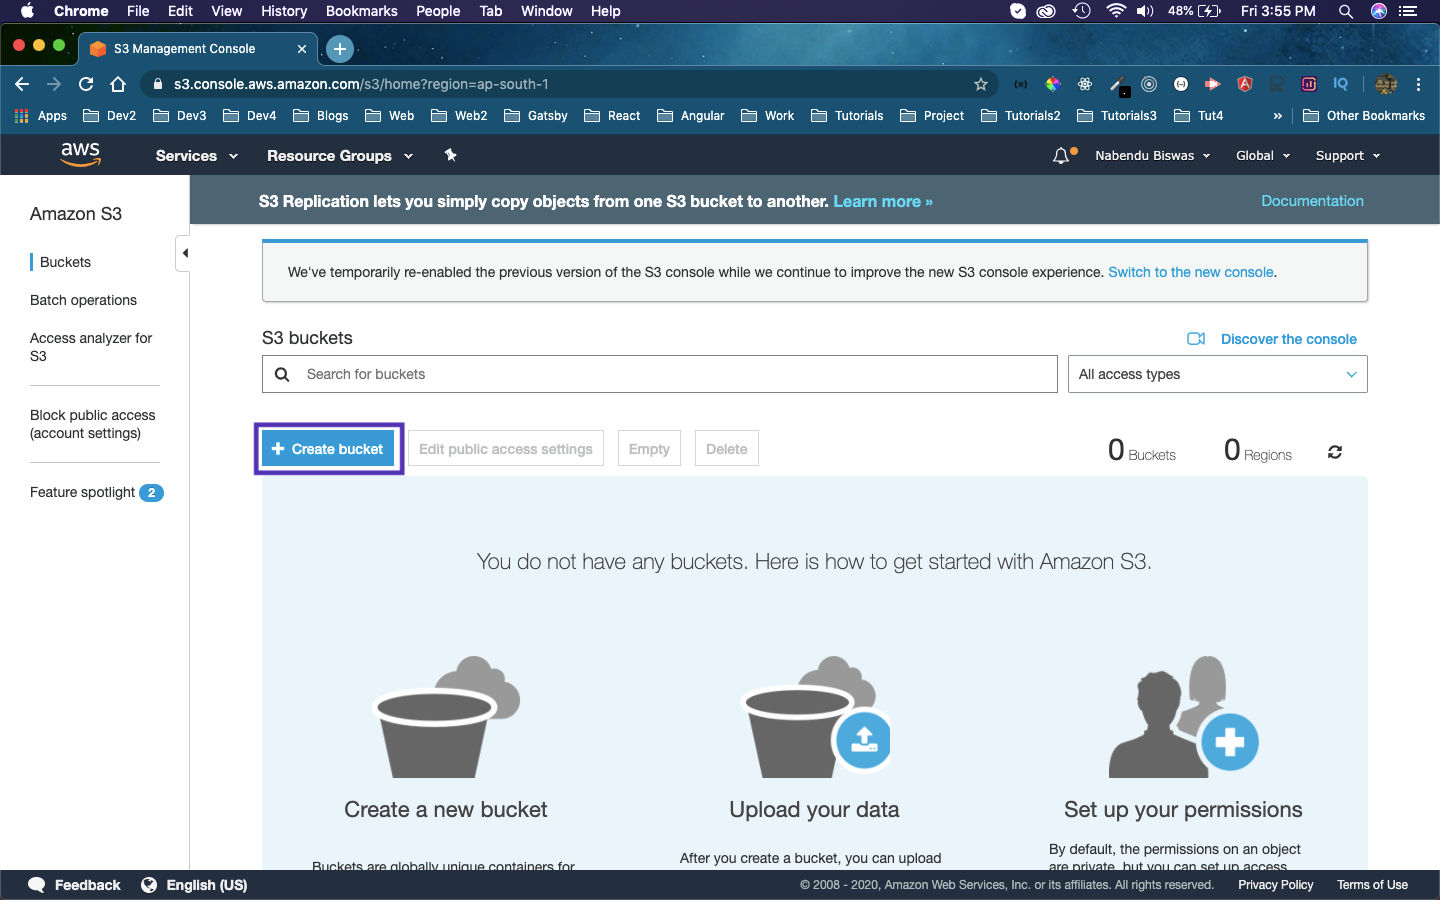
Task: Open the Nabendu Biswas account menu
Action: point(1152,156)
